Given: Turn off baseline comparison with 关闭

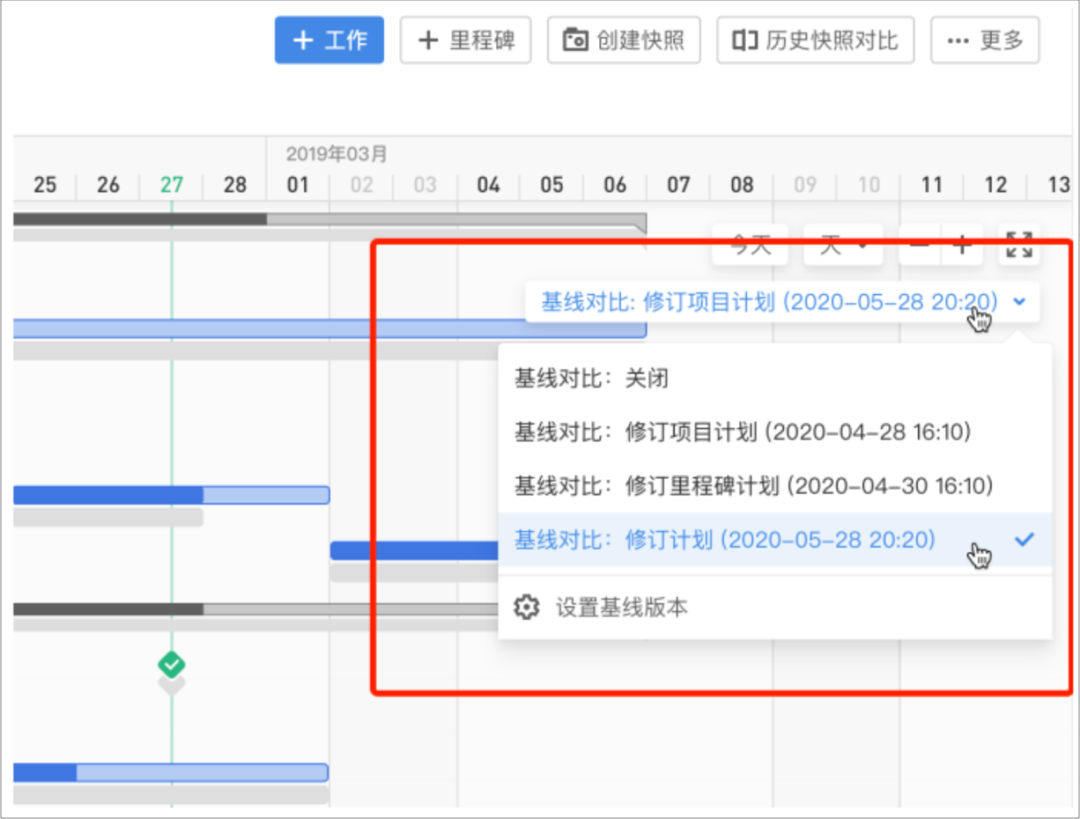Looking at the screenshot, I should (x=591, y=378).
